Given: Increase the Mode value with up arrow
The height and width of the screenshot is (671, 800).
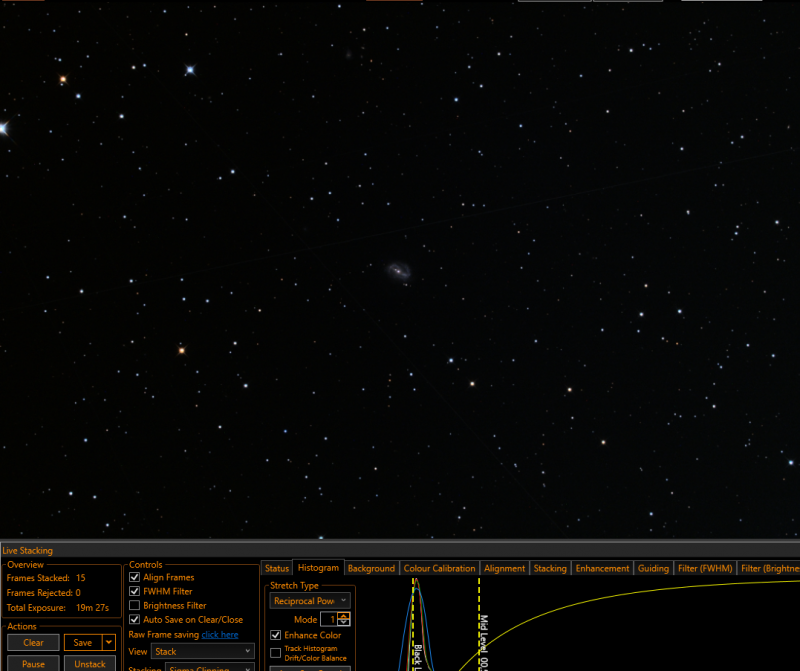Looking at the screenshot, I should click(x=344, y=616).
